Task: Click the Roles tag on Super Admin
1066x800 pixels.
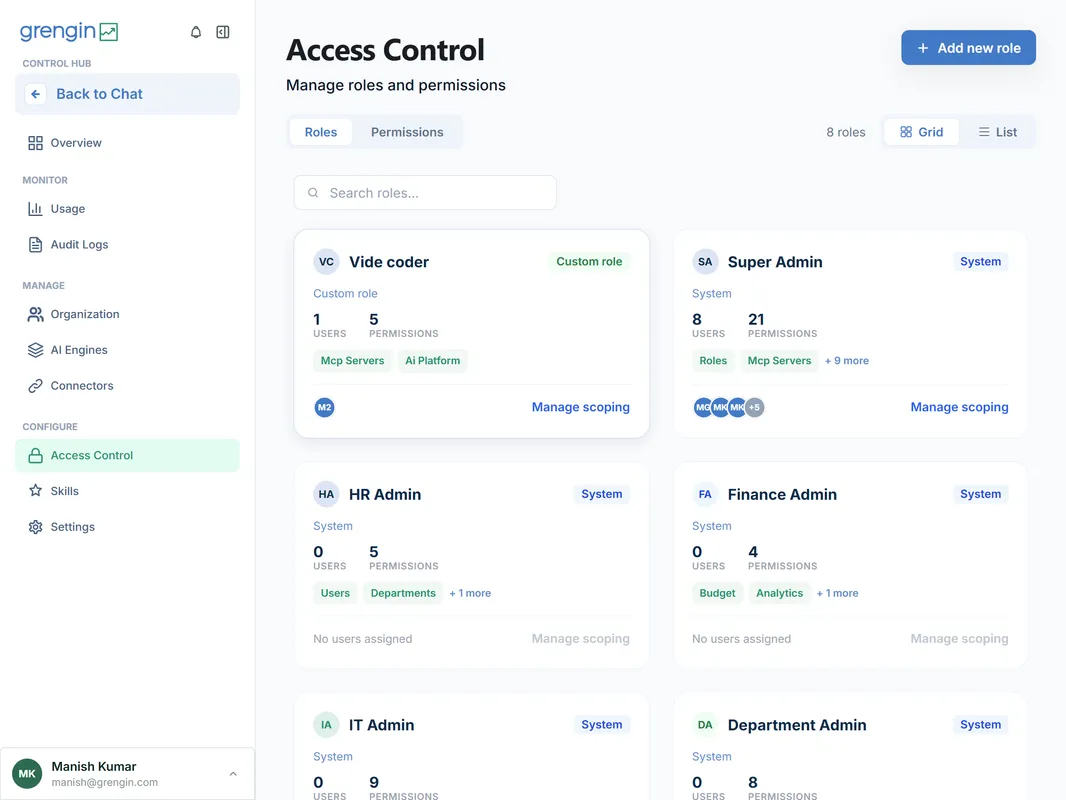Action: coord(712,361)
